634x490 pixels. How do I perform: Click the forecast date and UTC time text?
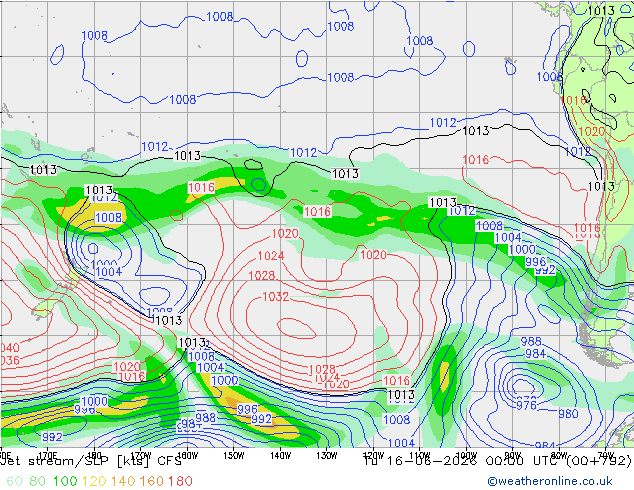pyautogui.click(x=497, y=461)
